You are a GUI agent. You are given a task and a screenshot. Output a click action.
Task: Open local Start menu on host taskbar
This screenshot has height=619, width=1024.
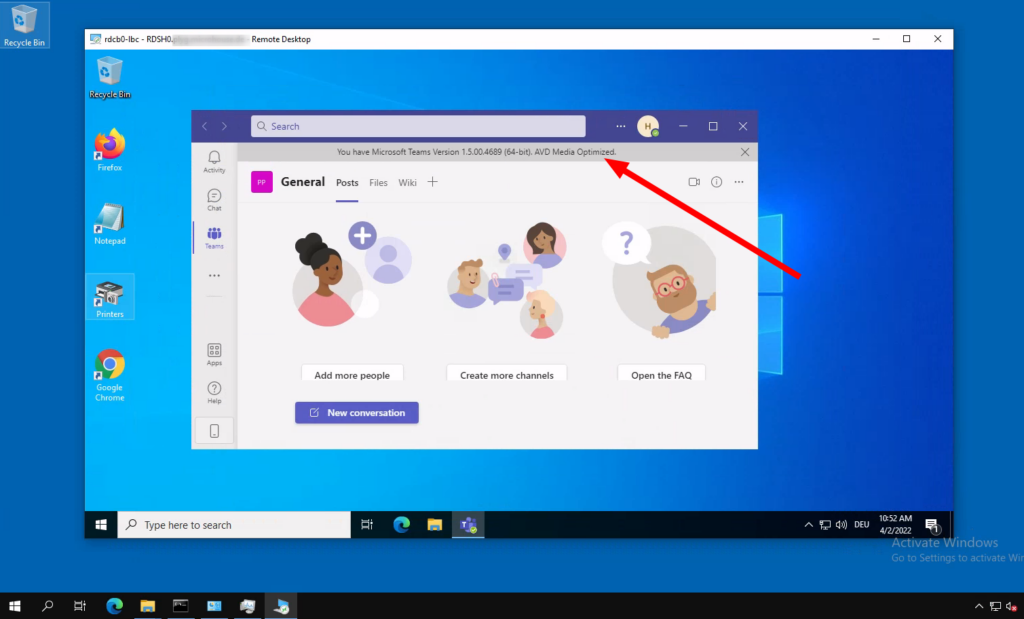coord(14,606)
